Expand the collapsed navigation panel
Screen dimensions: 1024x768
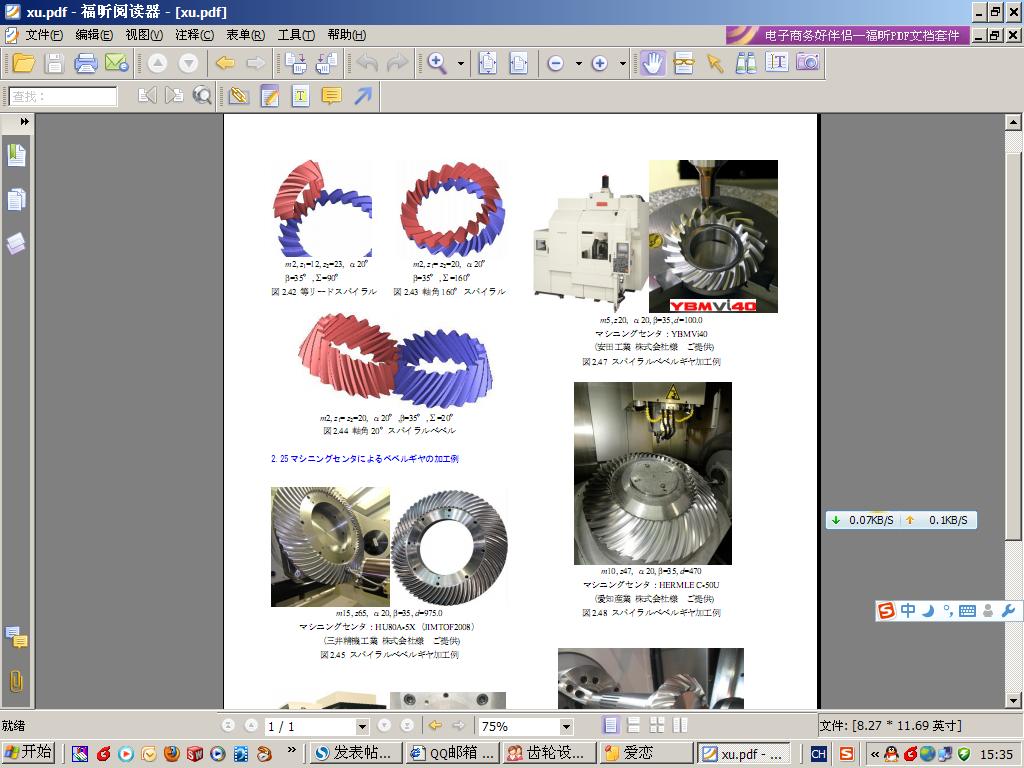point(24,121)
